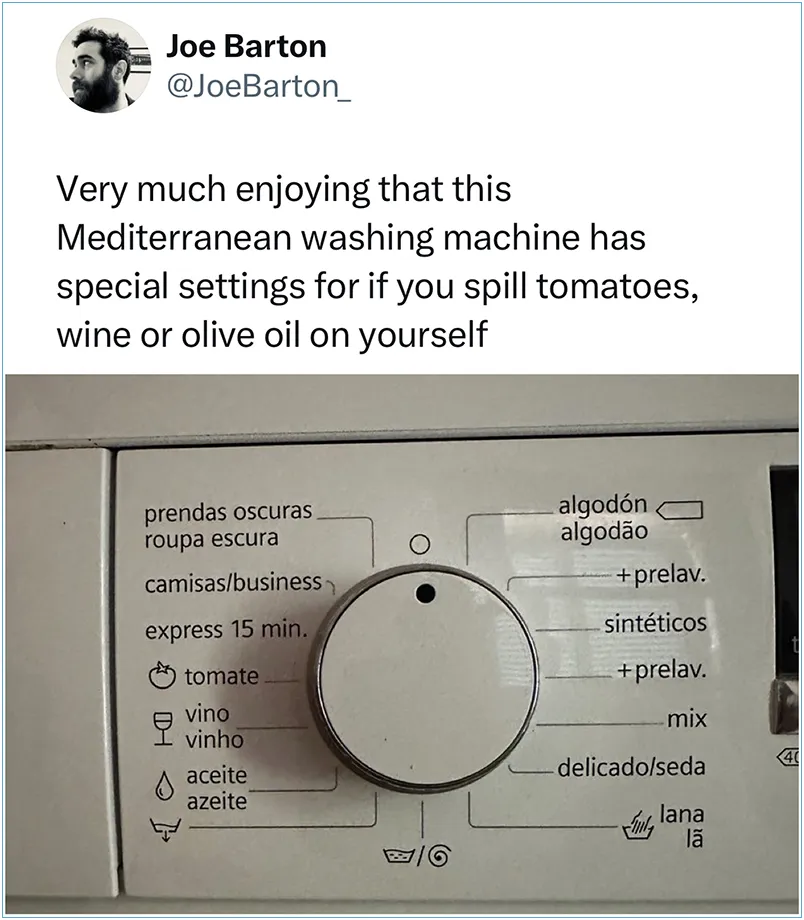Click the black indicator dot on the dial

tap(425, 594)
